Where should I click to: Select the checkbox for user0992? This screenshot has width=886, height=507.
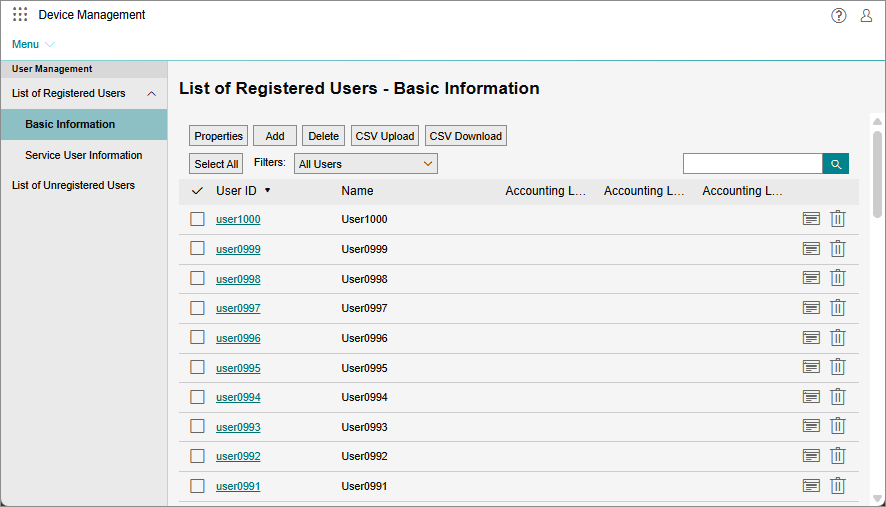pyautogui.click(x=198, y=456)
